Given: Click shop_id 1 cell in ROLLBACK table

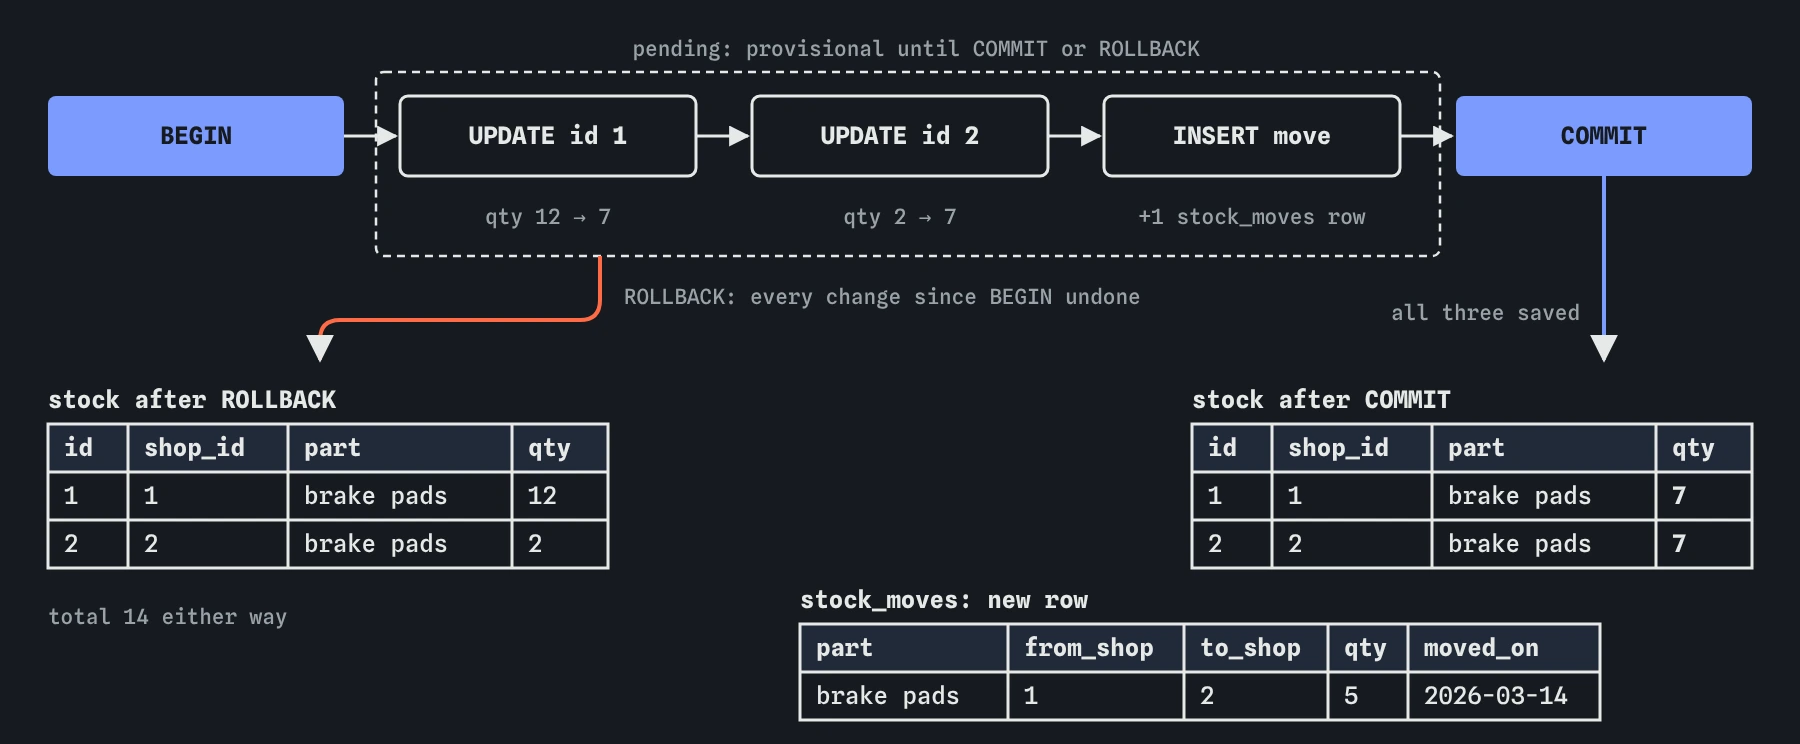Looking at the screenshot, I should tap(208, 496).
